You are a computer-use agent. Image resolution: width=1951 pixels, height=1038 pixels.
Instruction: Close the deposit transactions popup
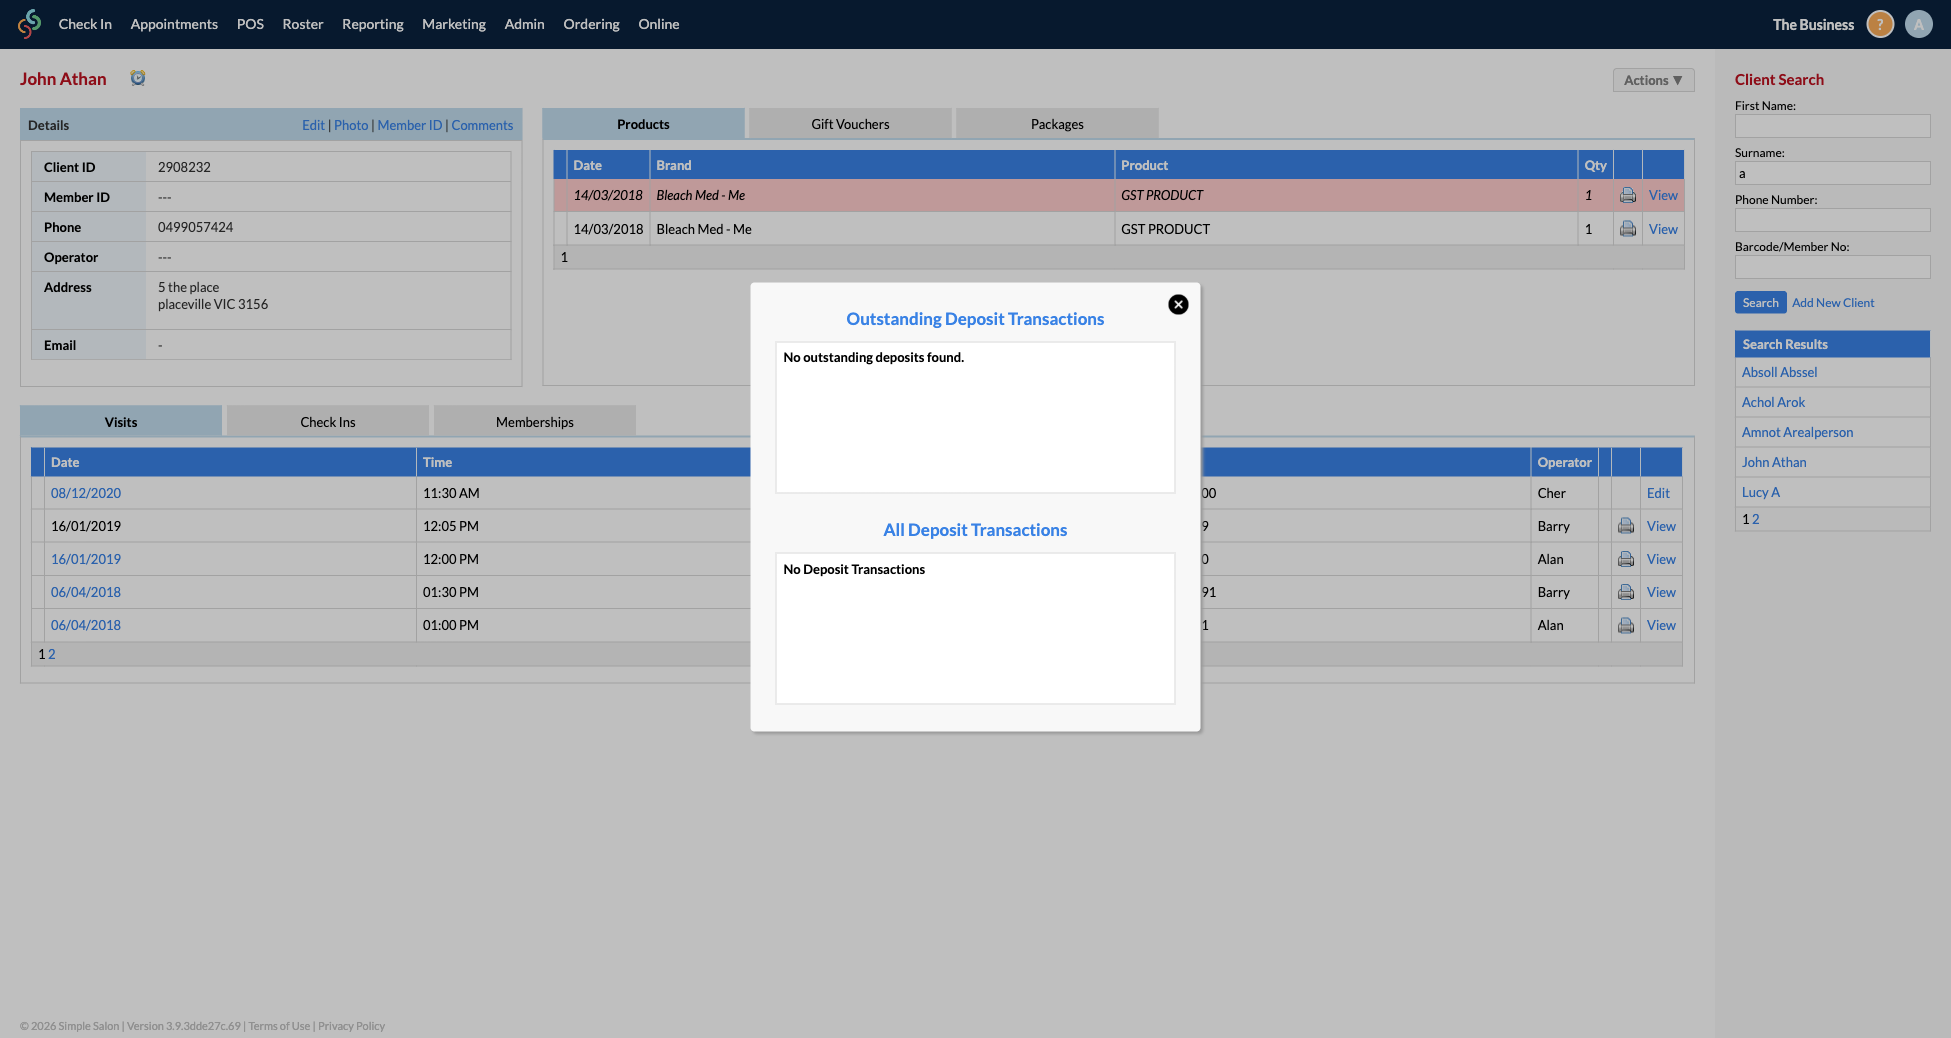(1178, 304)
